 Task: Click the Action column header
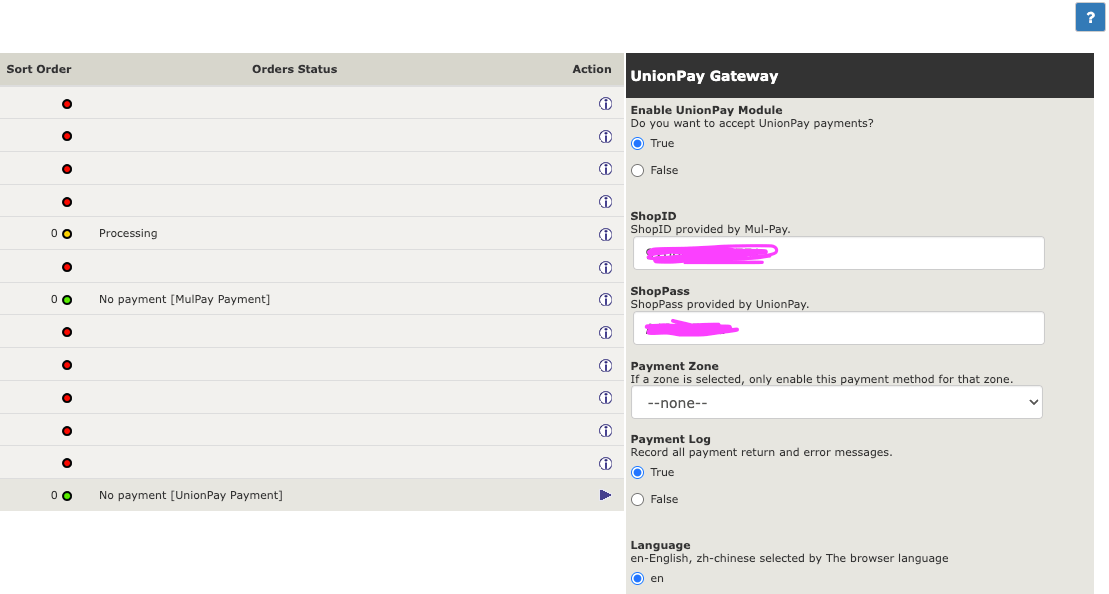(592, 69)
